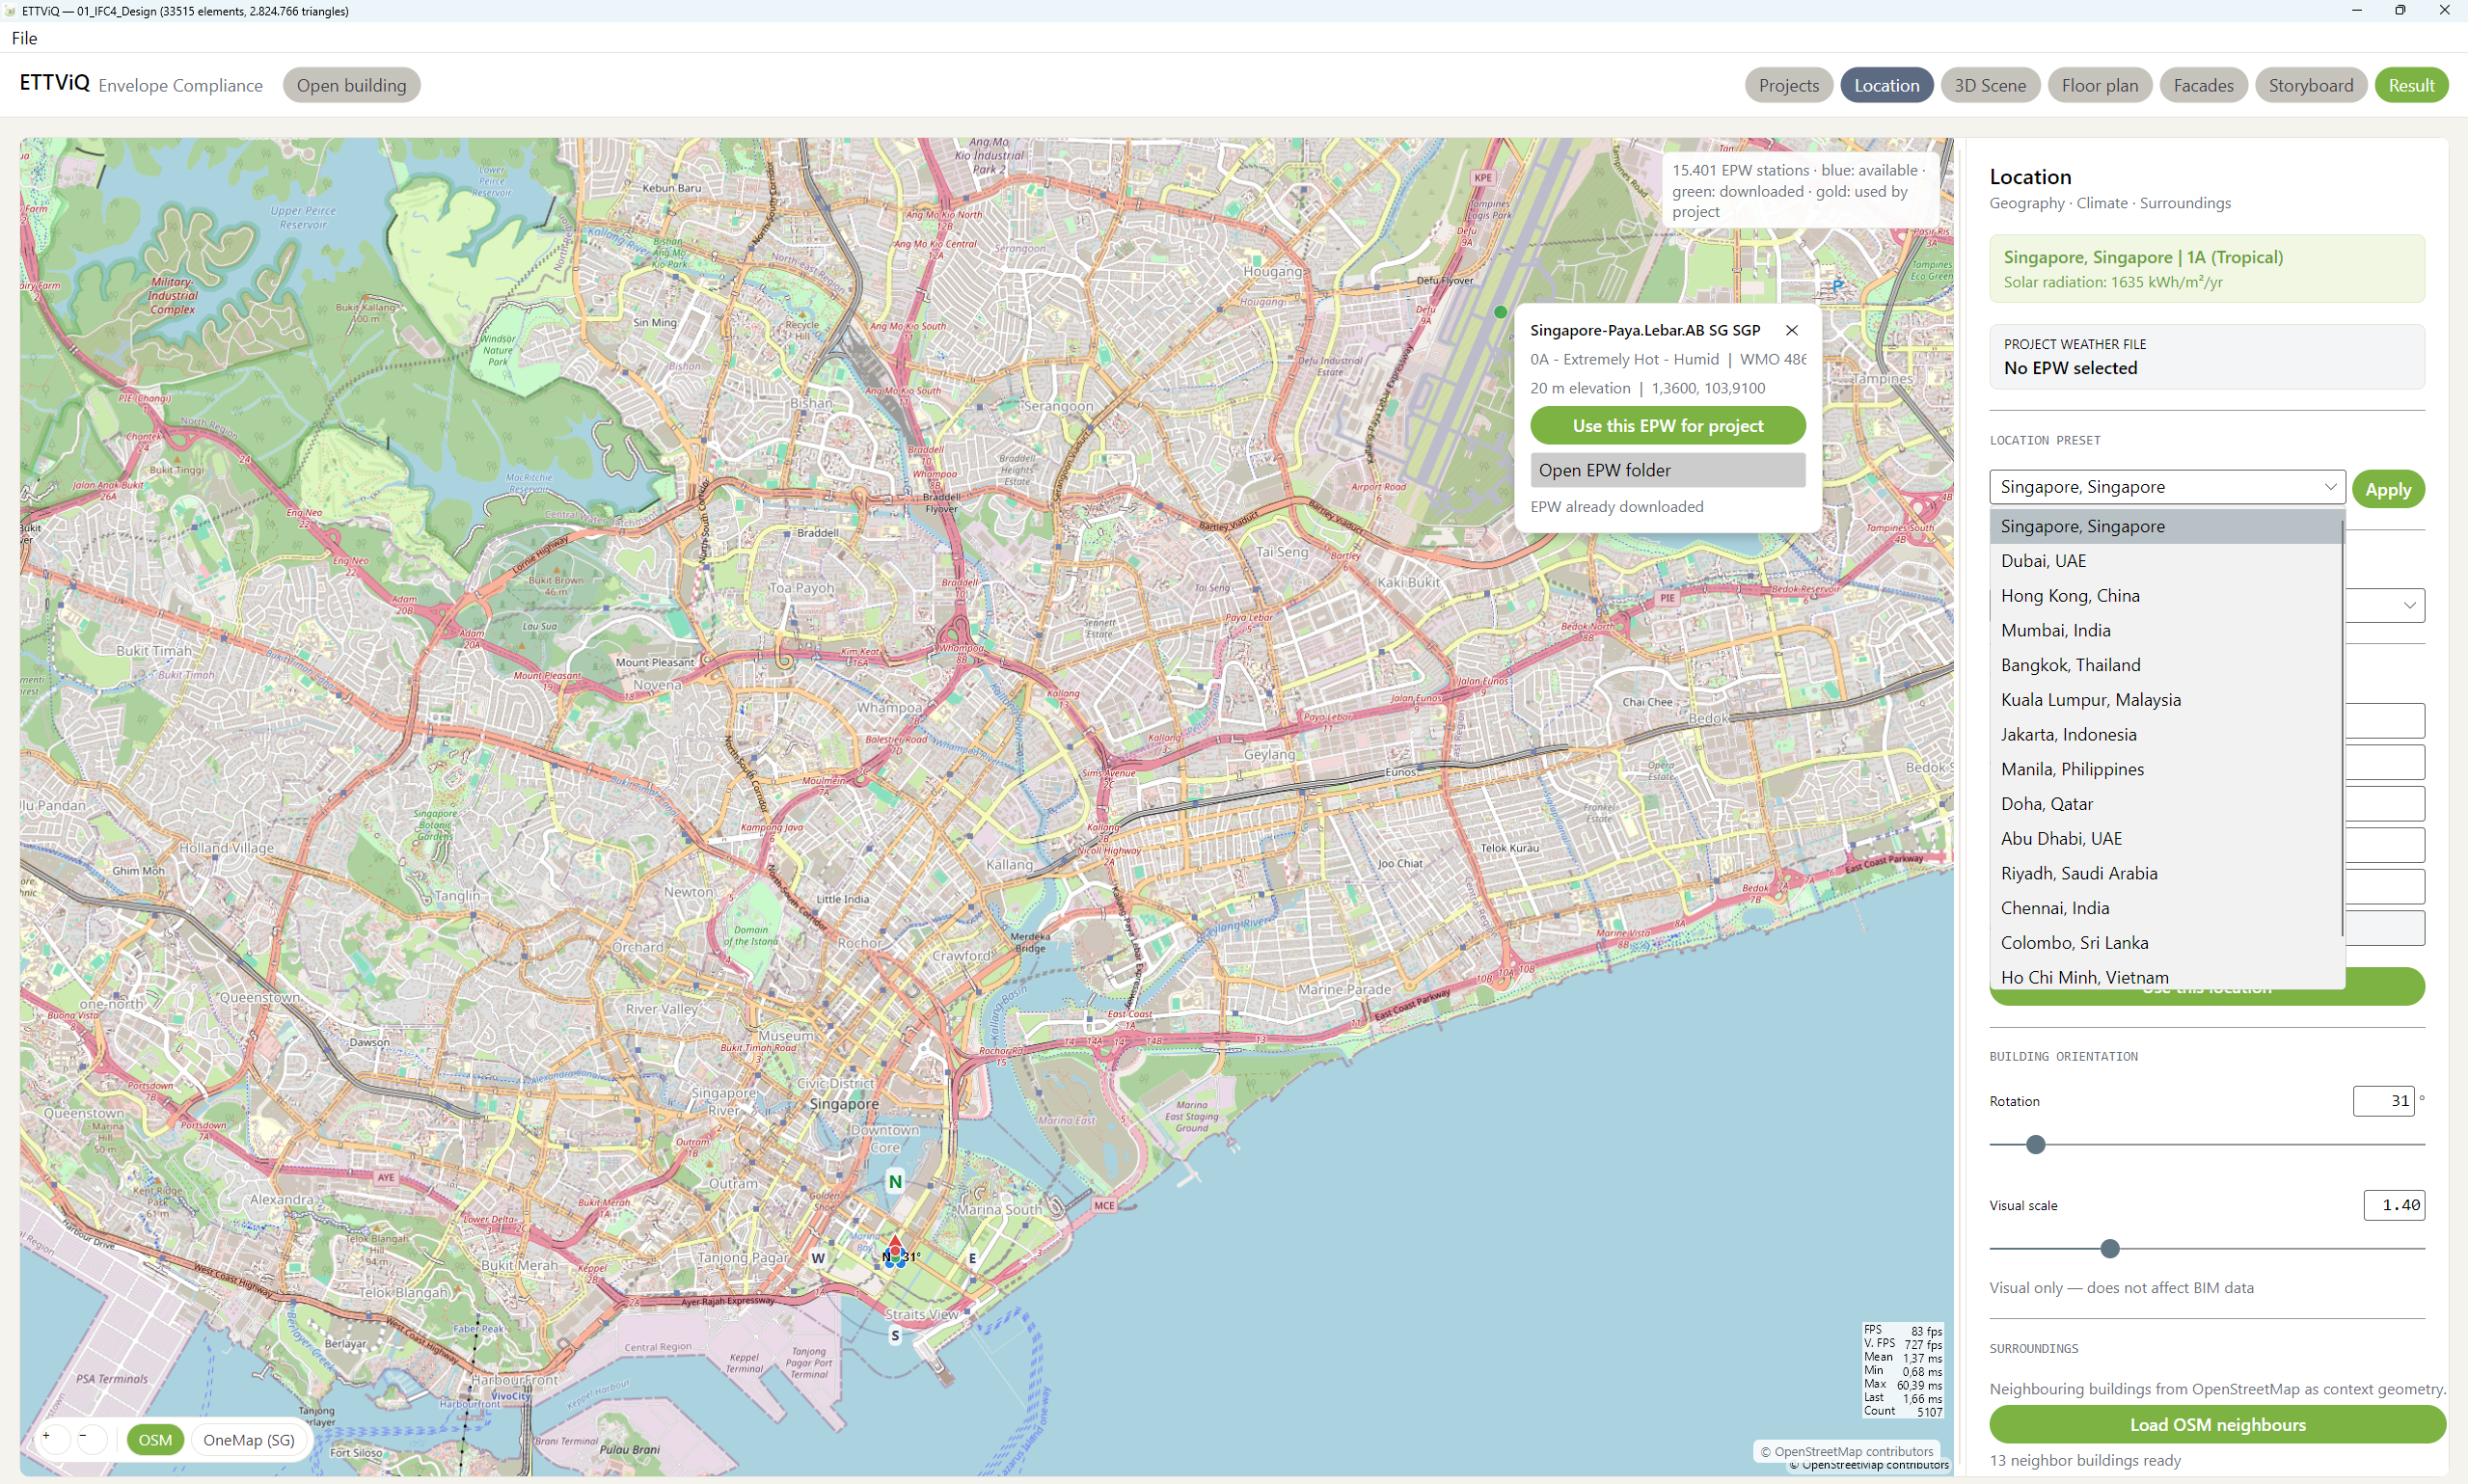This screenshot has width=2468, height=1484.
Task: Expand the Location preset combo box arrow
Action: coord(2330,487)
